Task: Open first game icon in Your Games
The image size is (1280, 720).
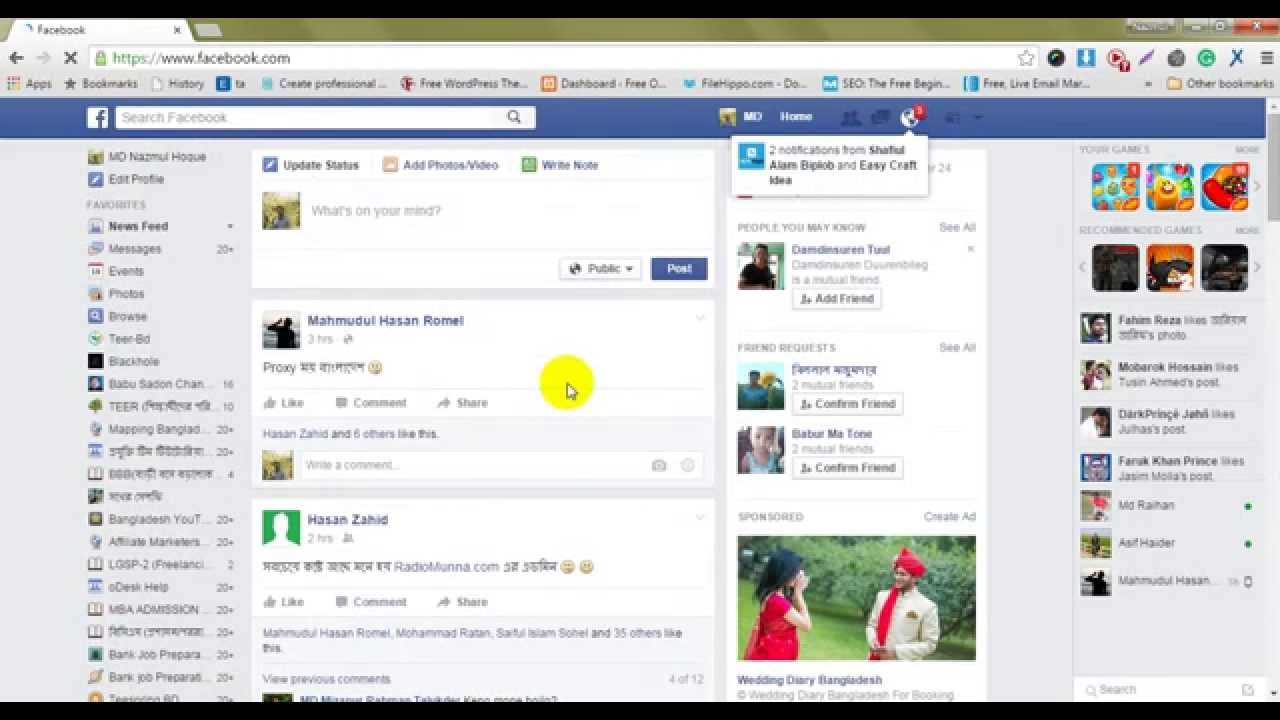Action: (1115, 187)
